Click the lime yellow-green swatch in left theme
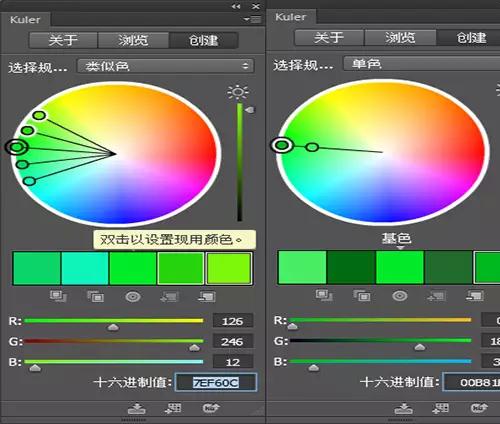This screenshot has width=500, height=424. coord(229,268)
